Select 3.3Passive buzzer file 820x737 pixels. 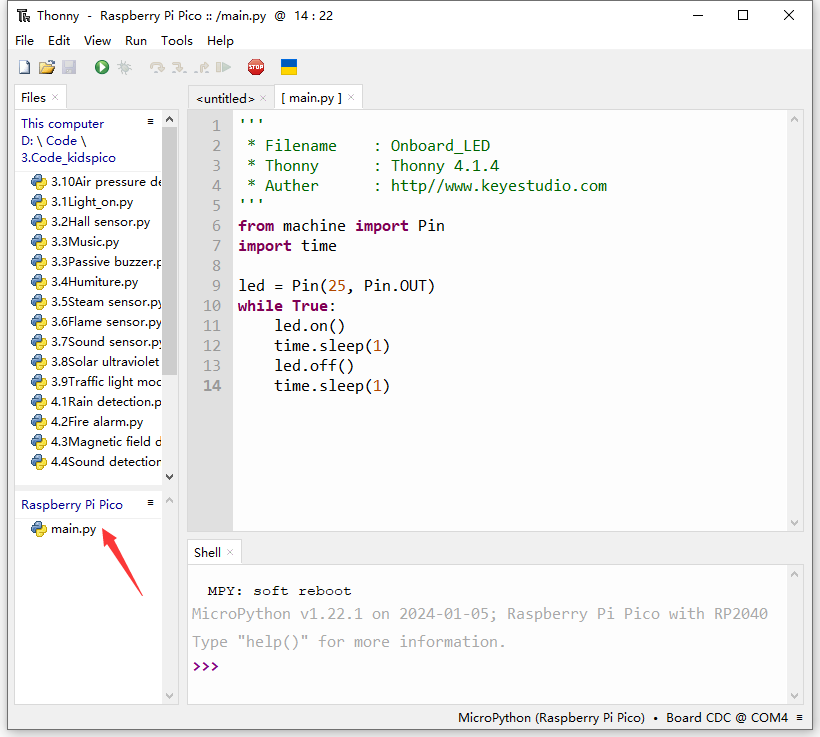pos(96,262)
